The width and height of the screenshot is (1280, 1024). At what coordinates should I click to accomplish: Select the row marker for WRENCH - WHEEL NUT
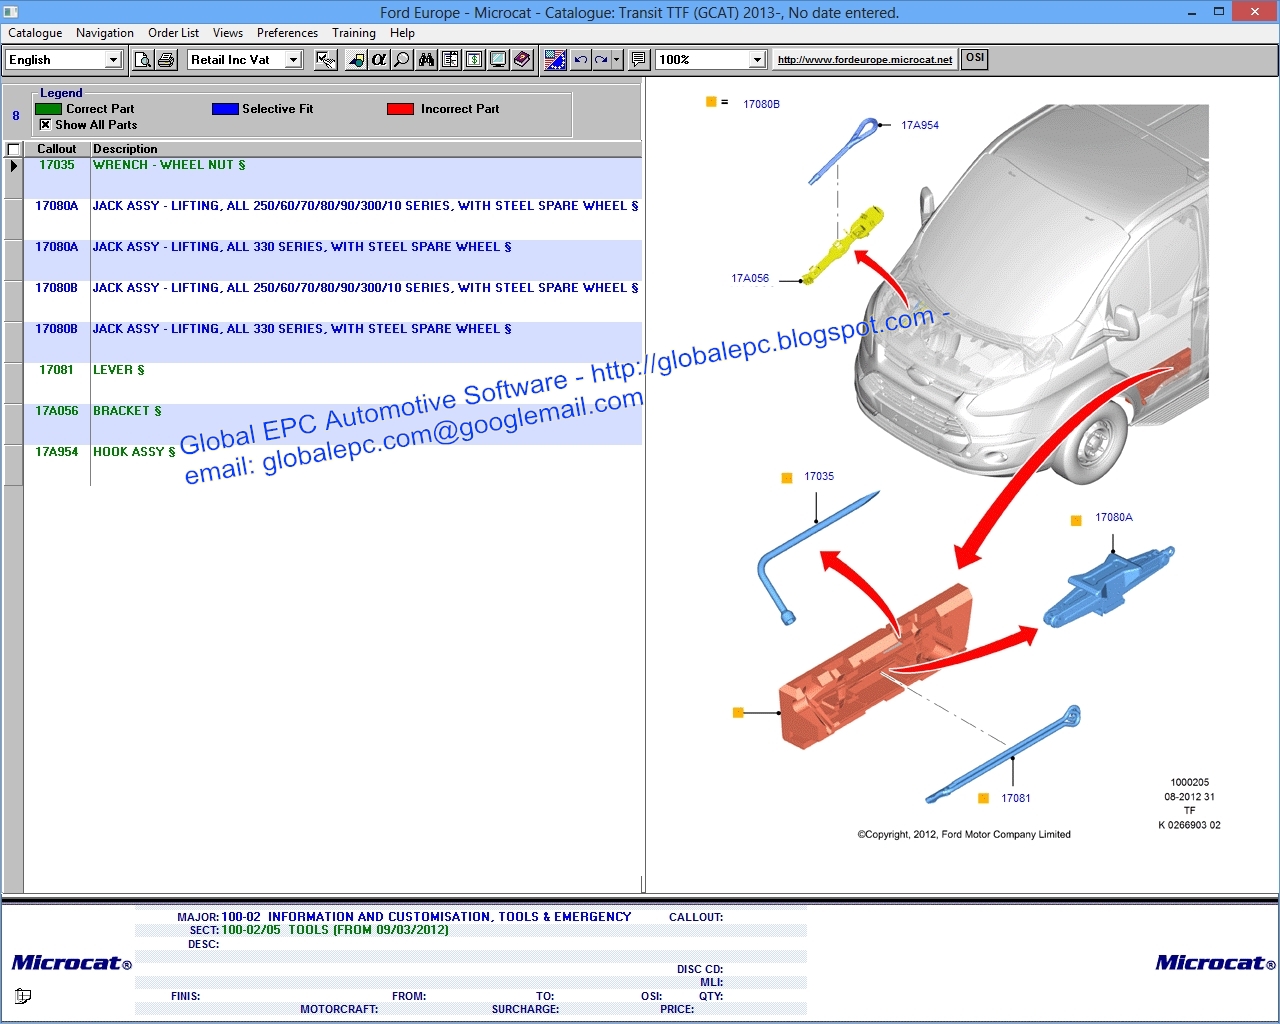tap(13, 167)
